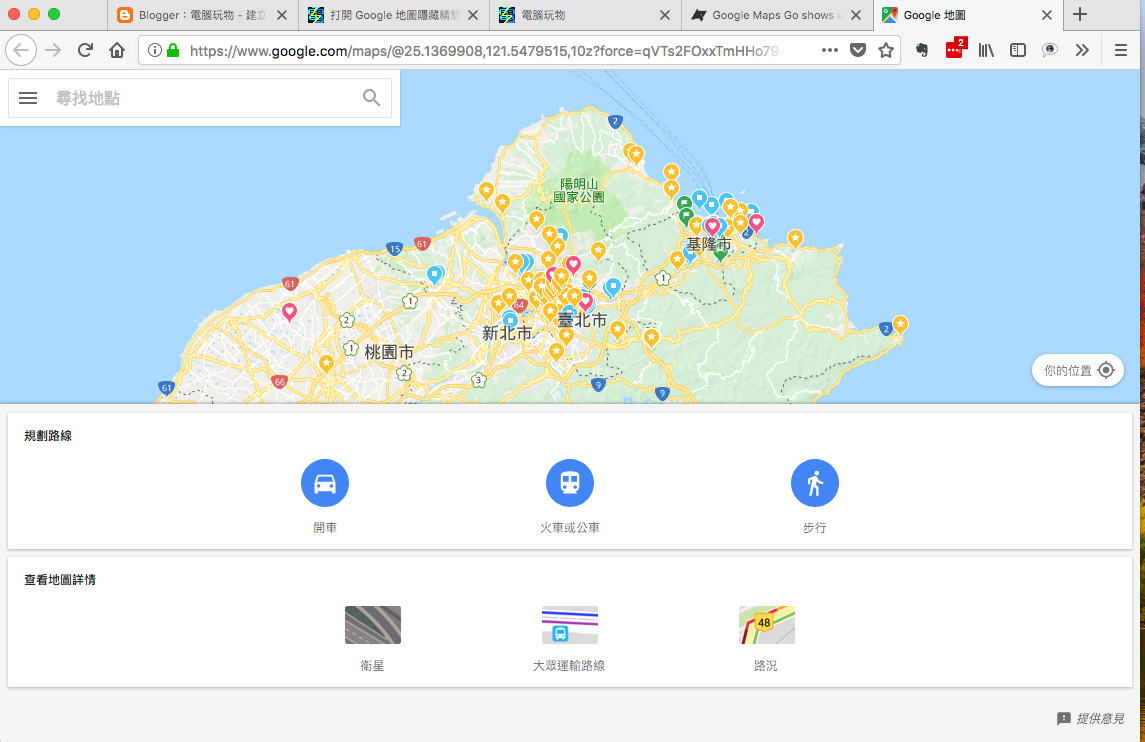Switch to the 衛星 satellite view thumbnail
The image size is (1145, 742).
tap(372, 625)
